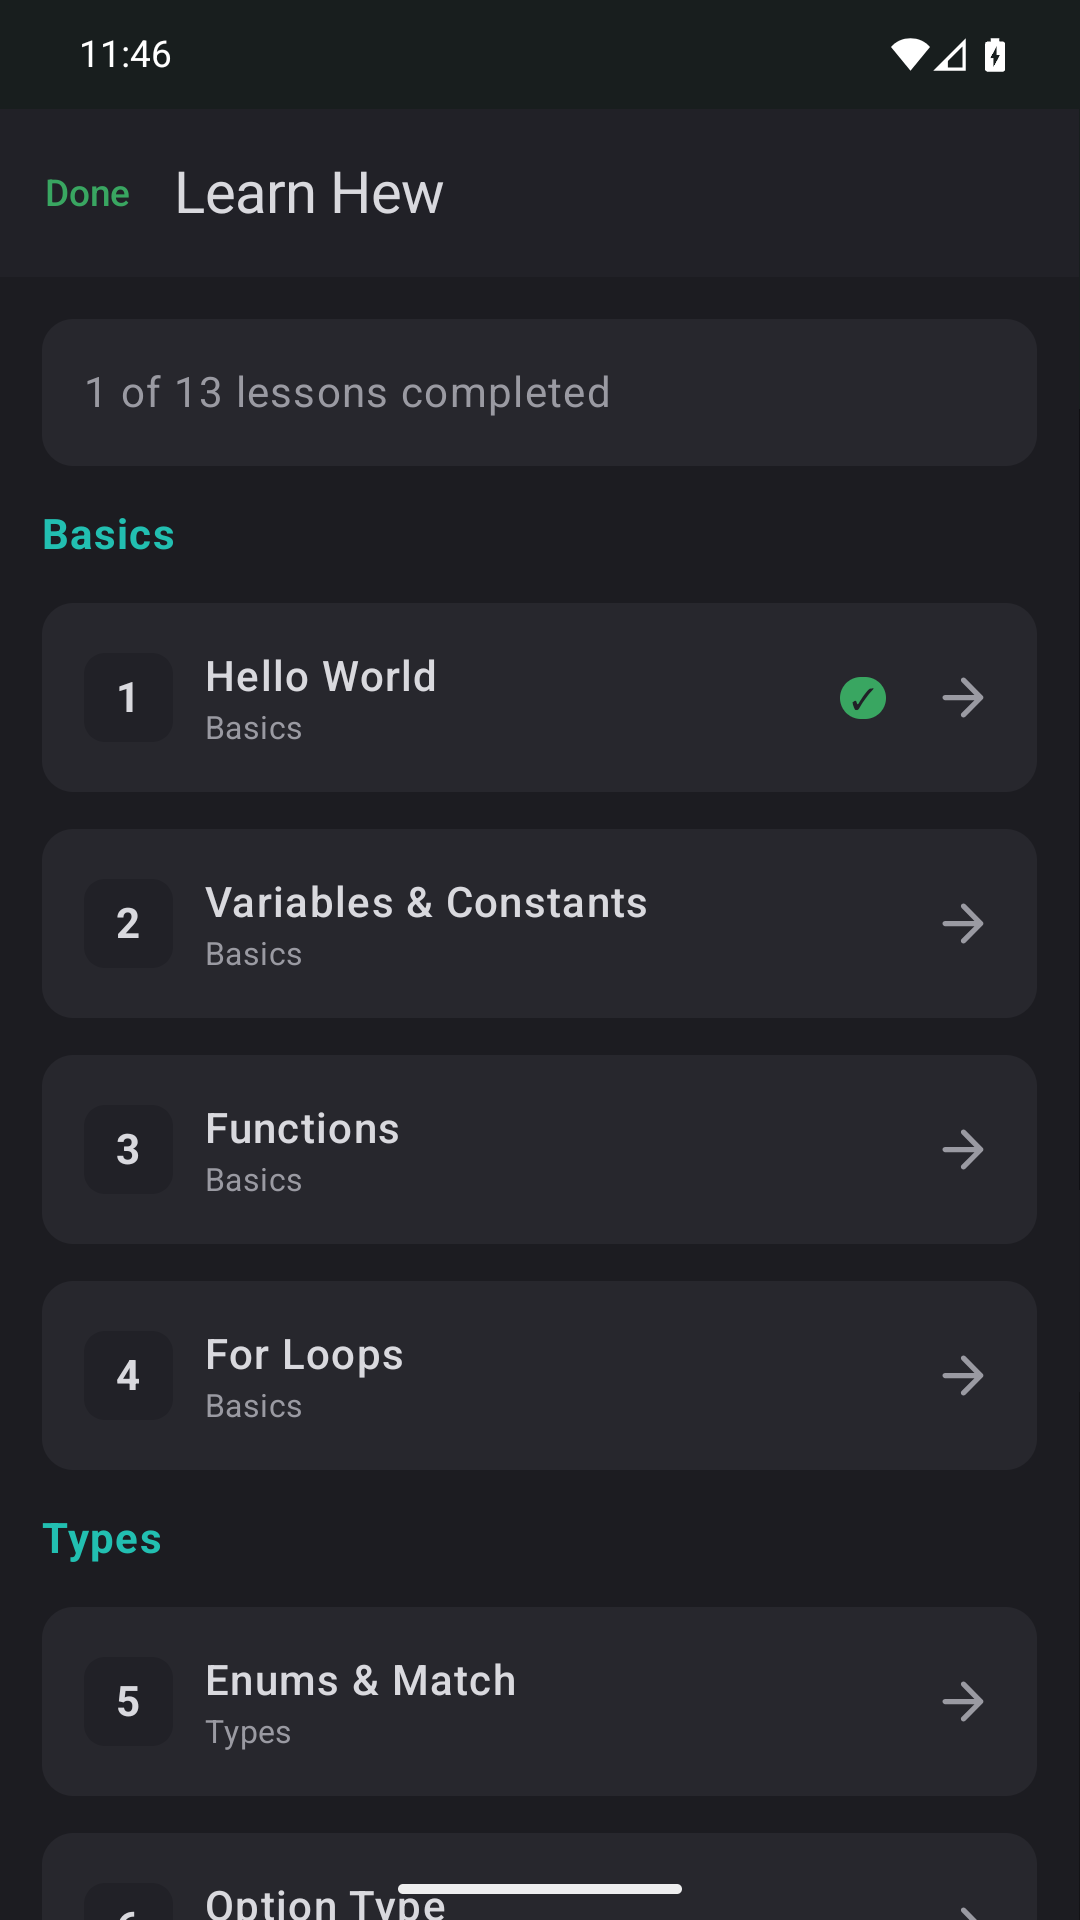1080x1920 pixels.
Task: Click the Types section heading
Action: click(102, 1540)
